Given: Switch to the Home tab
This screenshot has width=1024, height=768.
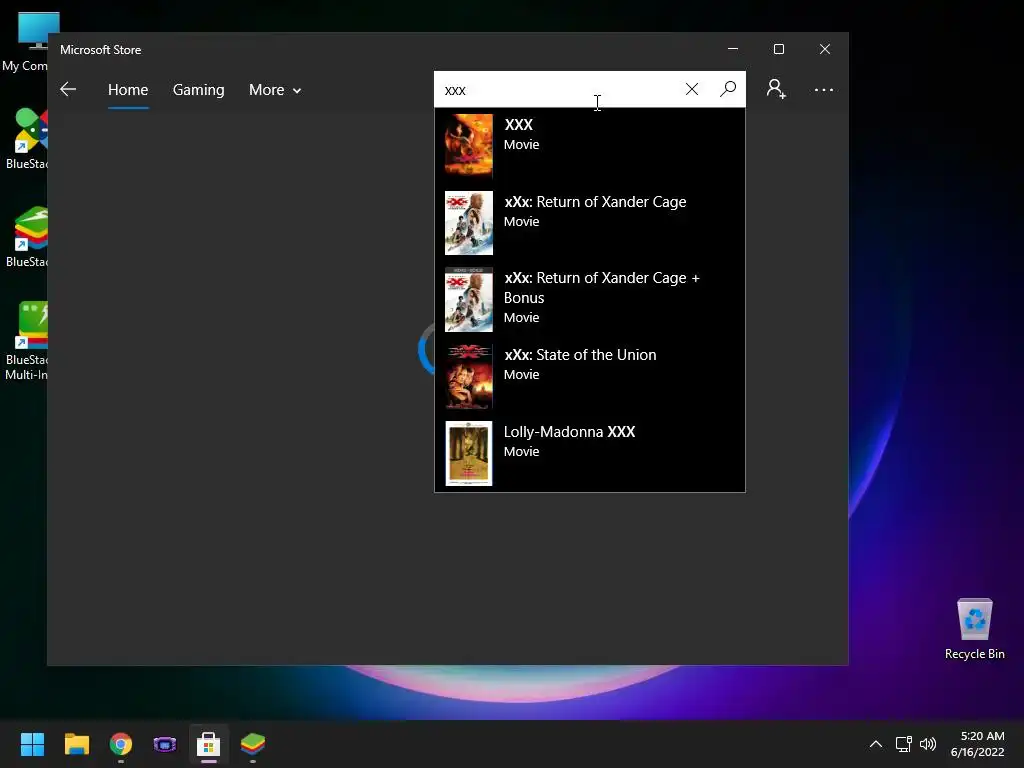Looking at the screenshot, I should pos(128,89).
